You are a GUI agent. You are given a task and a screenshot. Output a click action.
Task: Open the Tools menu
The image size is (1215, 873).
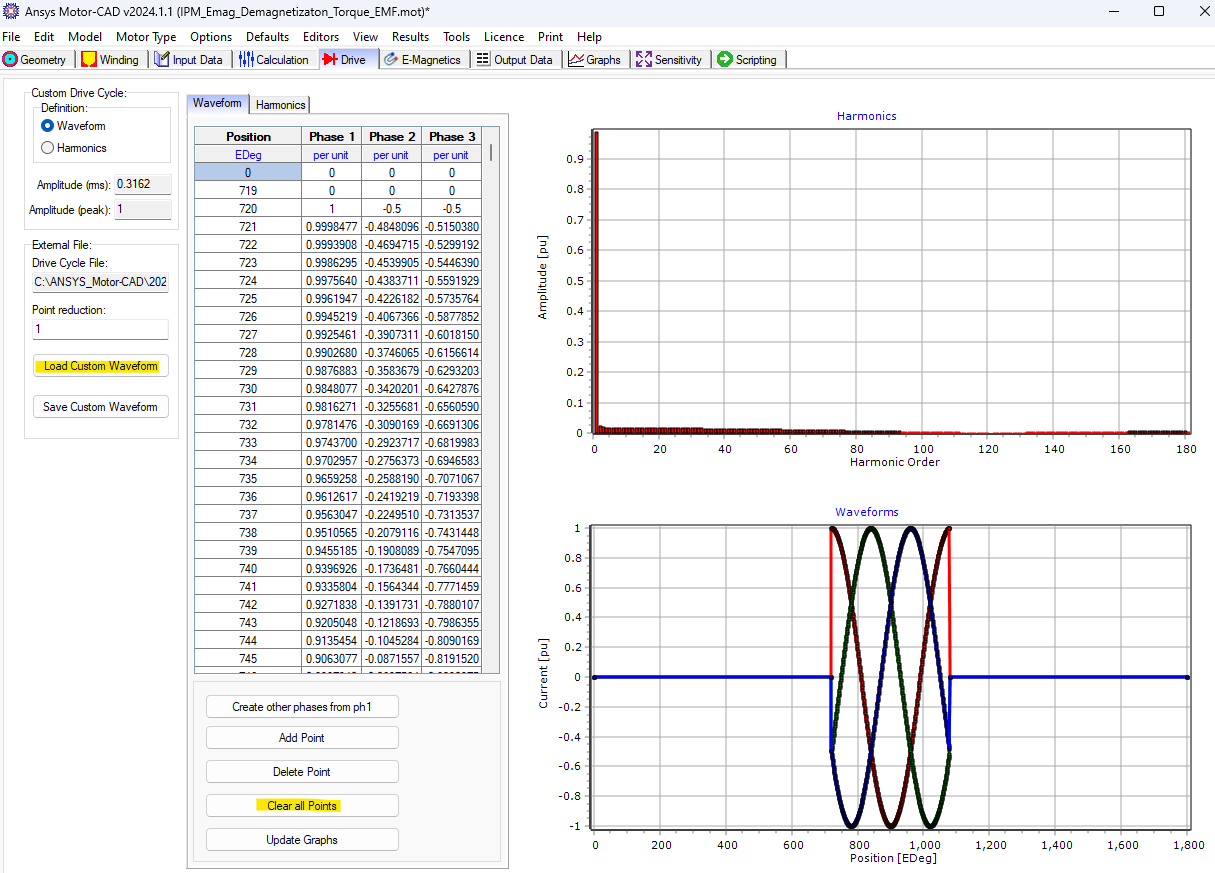click(x=457, y=37)
